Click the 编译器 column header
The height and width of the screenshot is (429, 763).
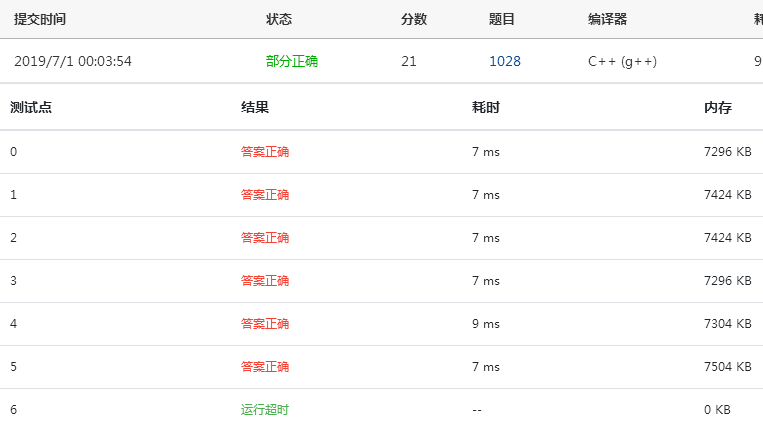pyautogui.click(x=608, y=19)
